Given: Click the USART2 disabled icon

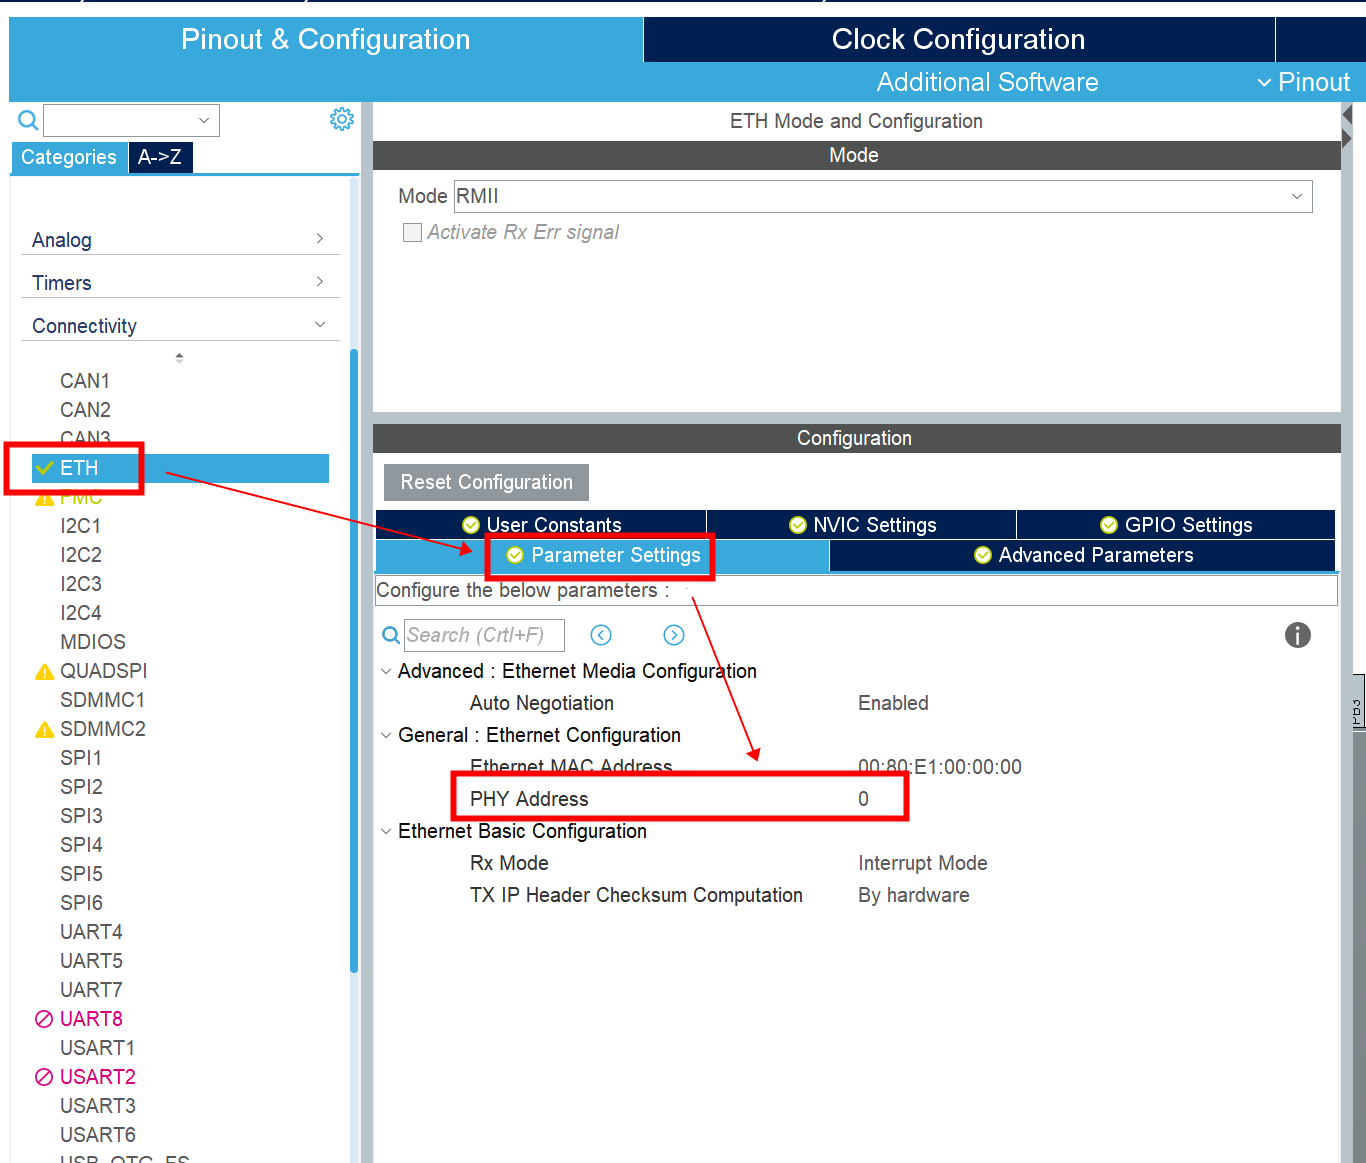Looking at the screenshot, I should (x=44, y=1077).
